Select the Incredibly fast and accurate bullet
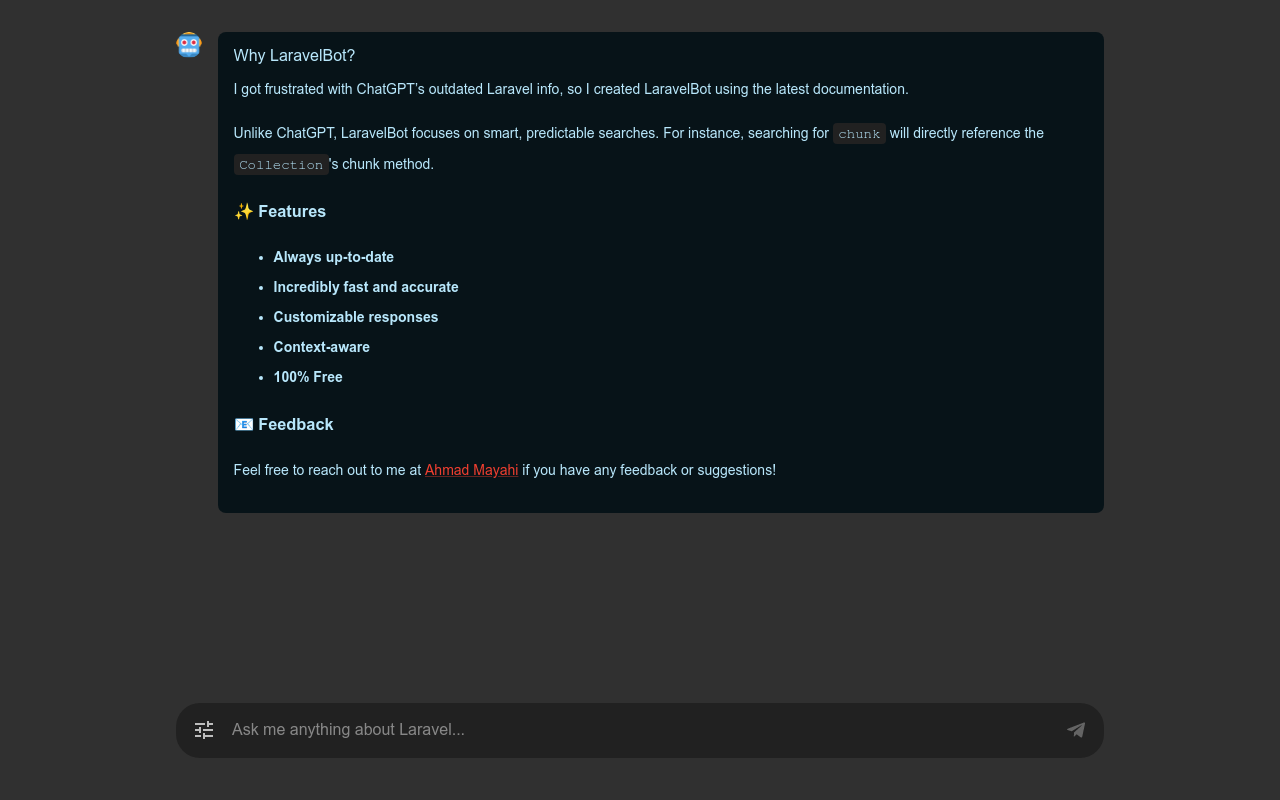This screenshot has width=1280, height=800. click(366, 287)
